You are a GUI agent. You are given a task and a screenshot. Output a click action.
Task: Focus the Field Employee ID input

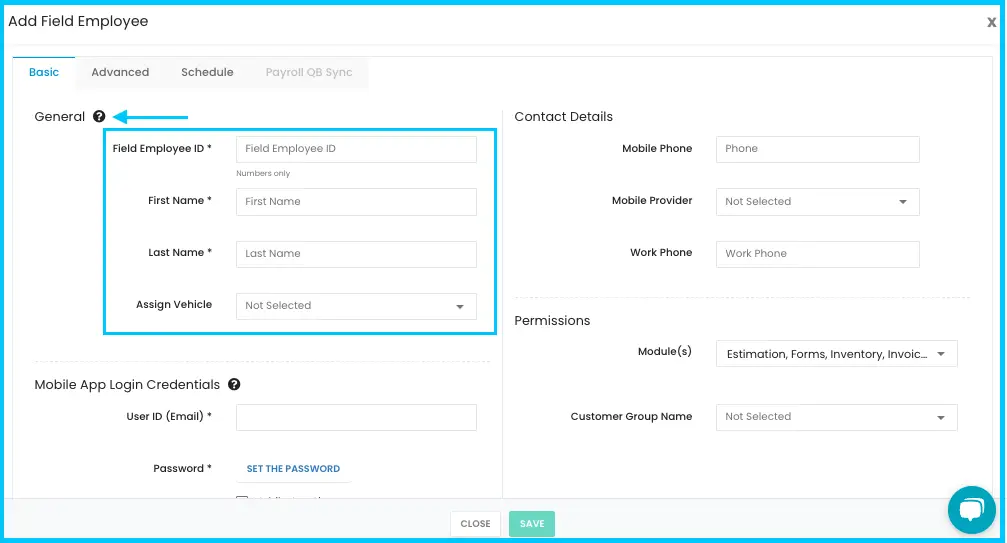pos(356,149)
